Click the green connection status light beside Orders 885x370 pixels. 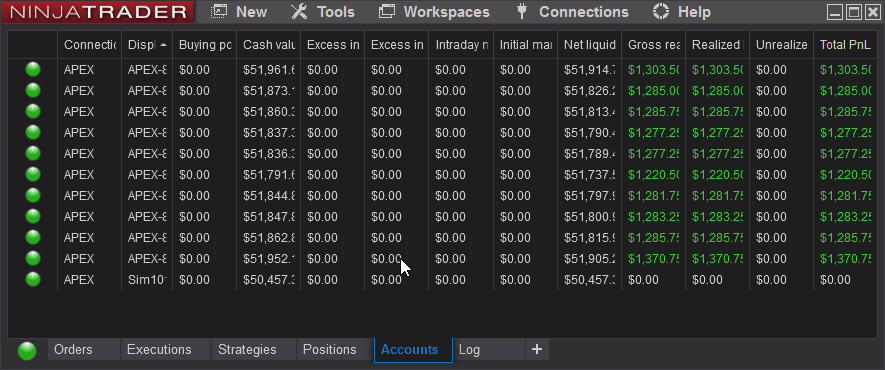tap(27, 351)
